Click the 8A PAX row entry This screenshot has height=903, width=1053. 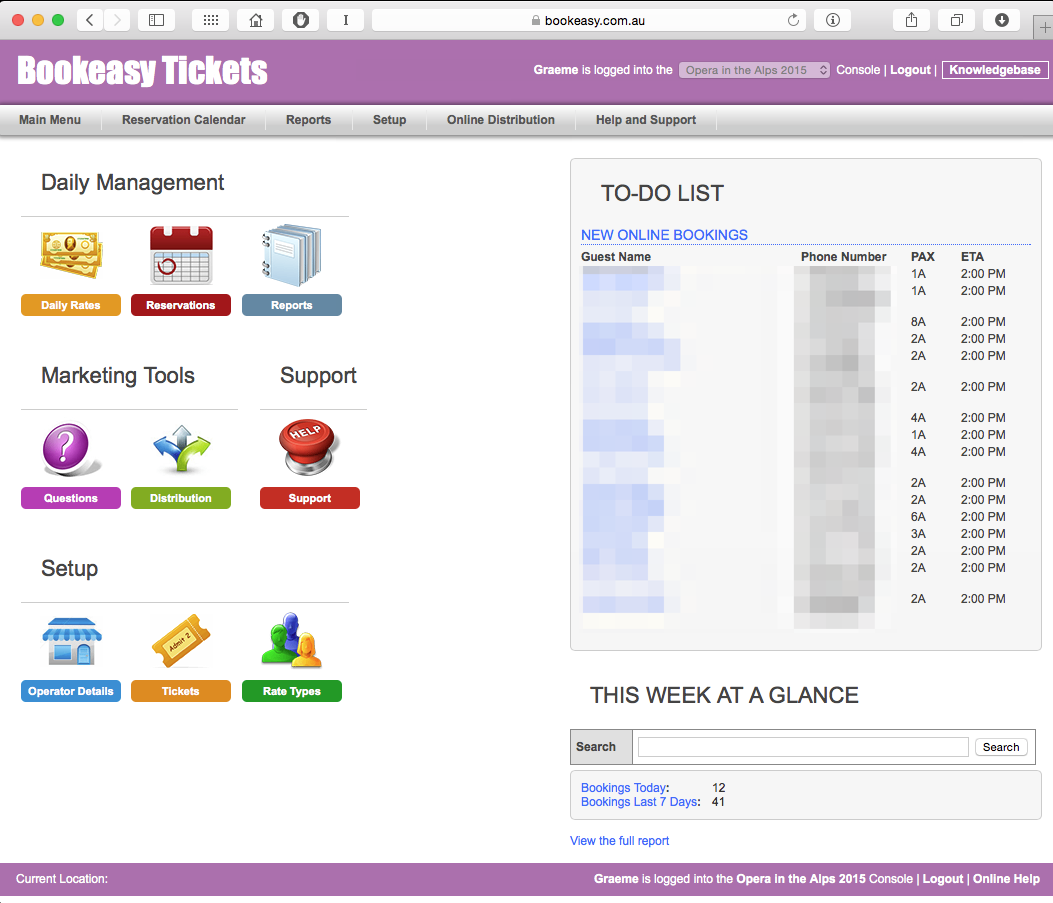click(918, 322)
